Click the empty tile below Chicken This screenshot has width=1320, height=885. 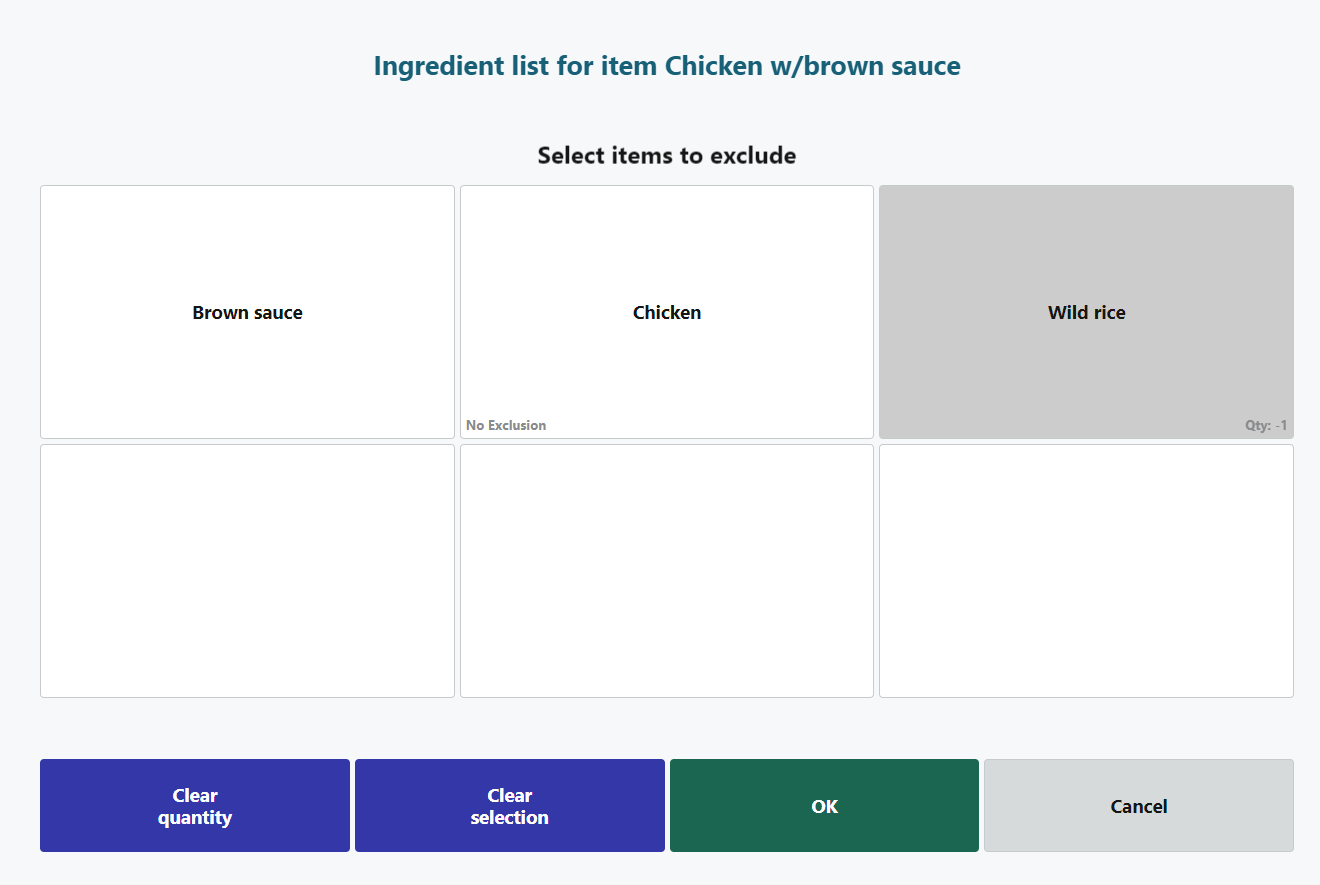667,571
